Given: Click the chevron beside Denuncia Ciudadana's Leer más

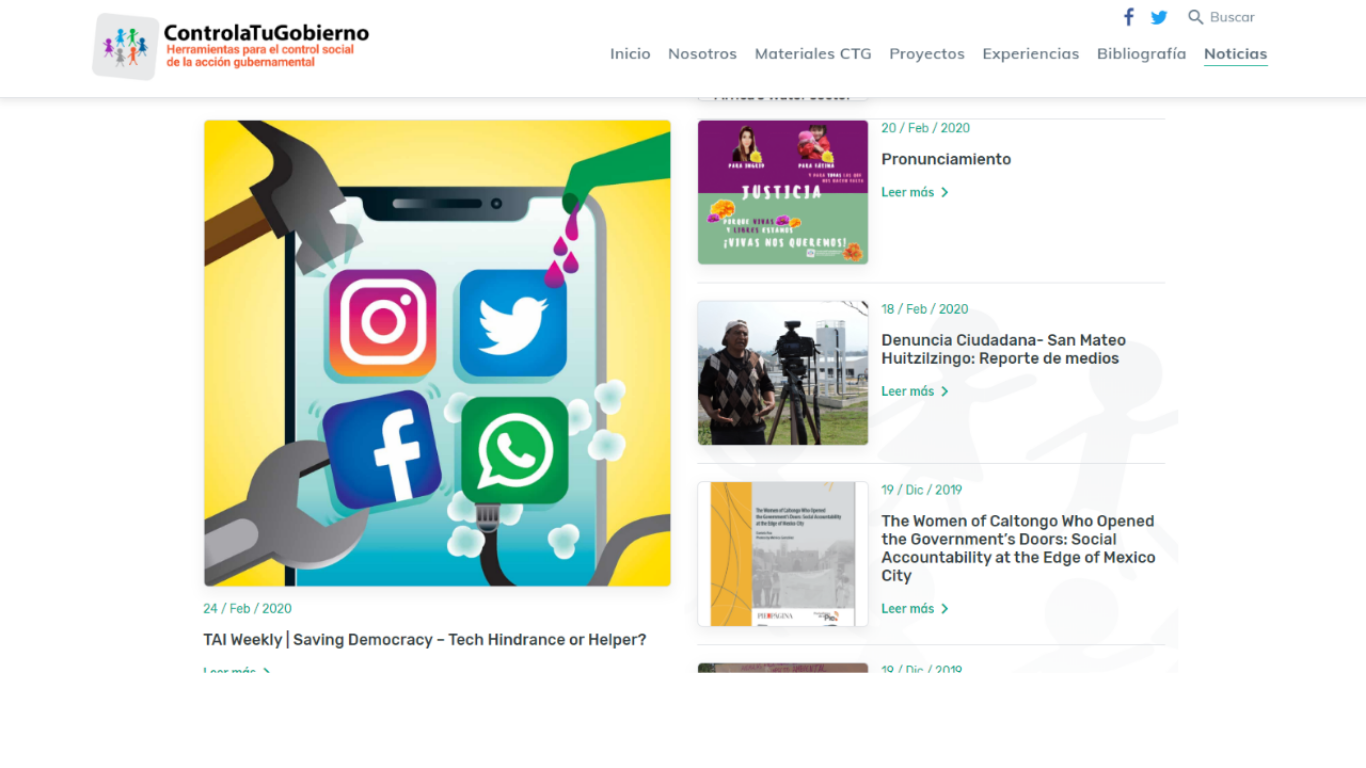Looking at the screenshot, I should (x=945, y=392).
